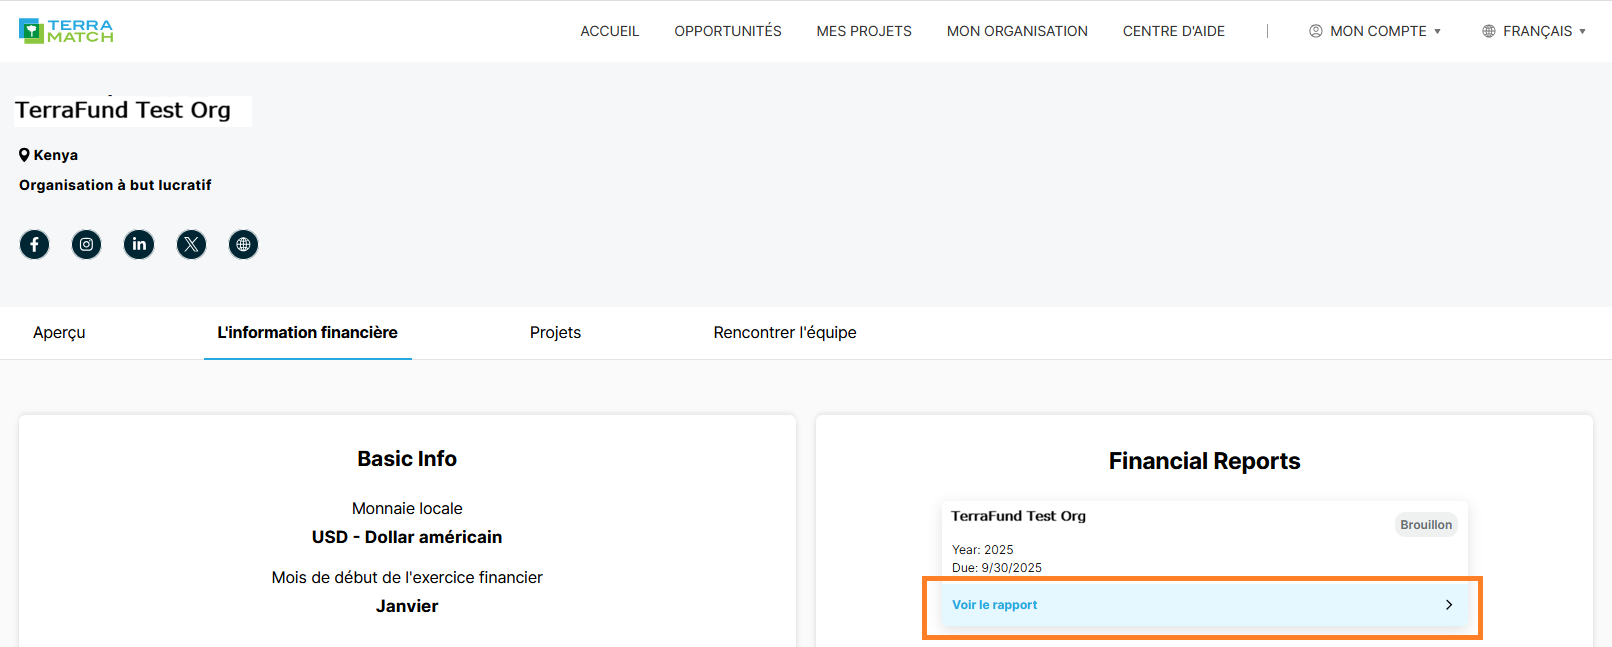Go to Accueil in the navigation bar
Image resolution: width=1612 pixels, height=647 pixels.
click(x=610, y=31)
